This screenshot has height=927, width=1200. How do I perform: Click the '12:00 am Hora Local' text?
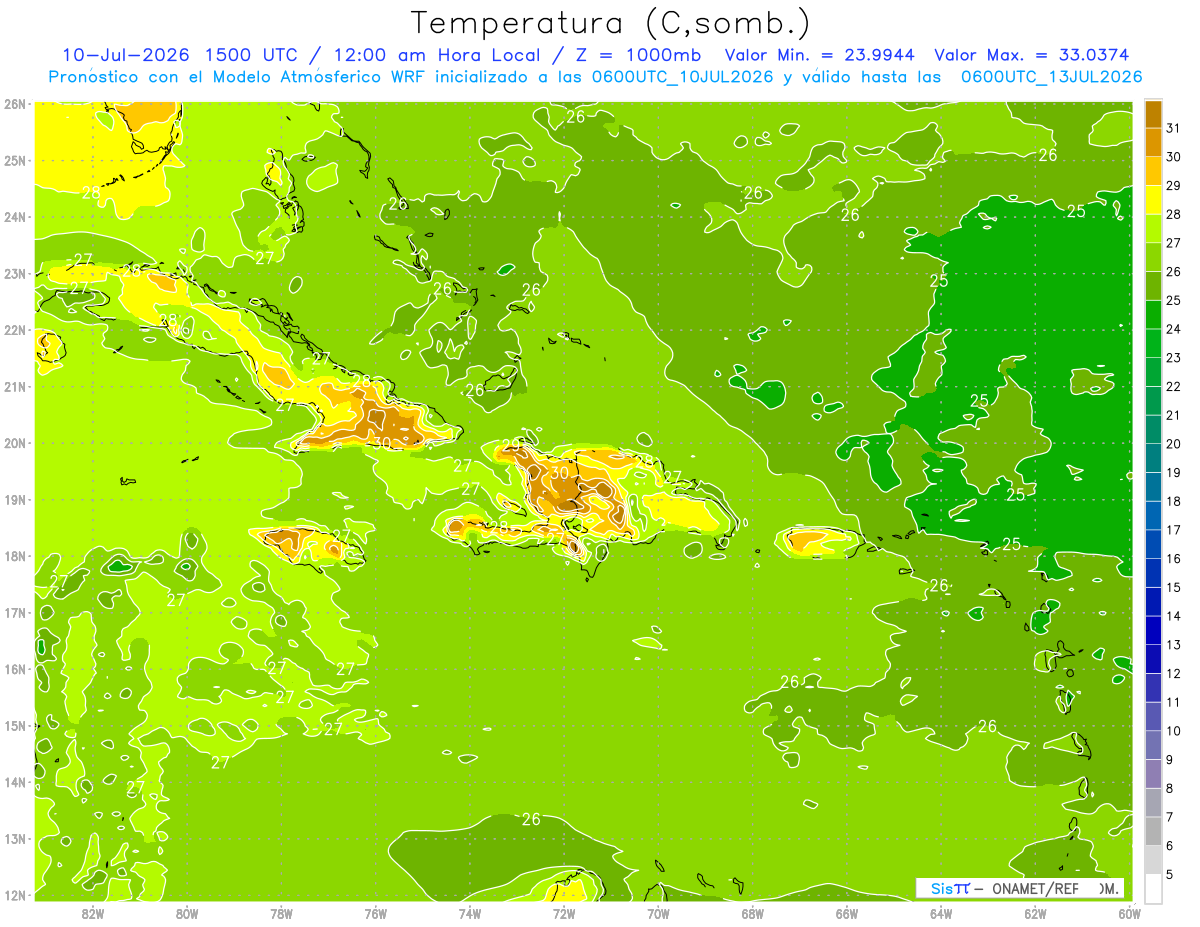(436, 55)
